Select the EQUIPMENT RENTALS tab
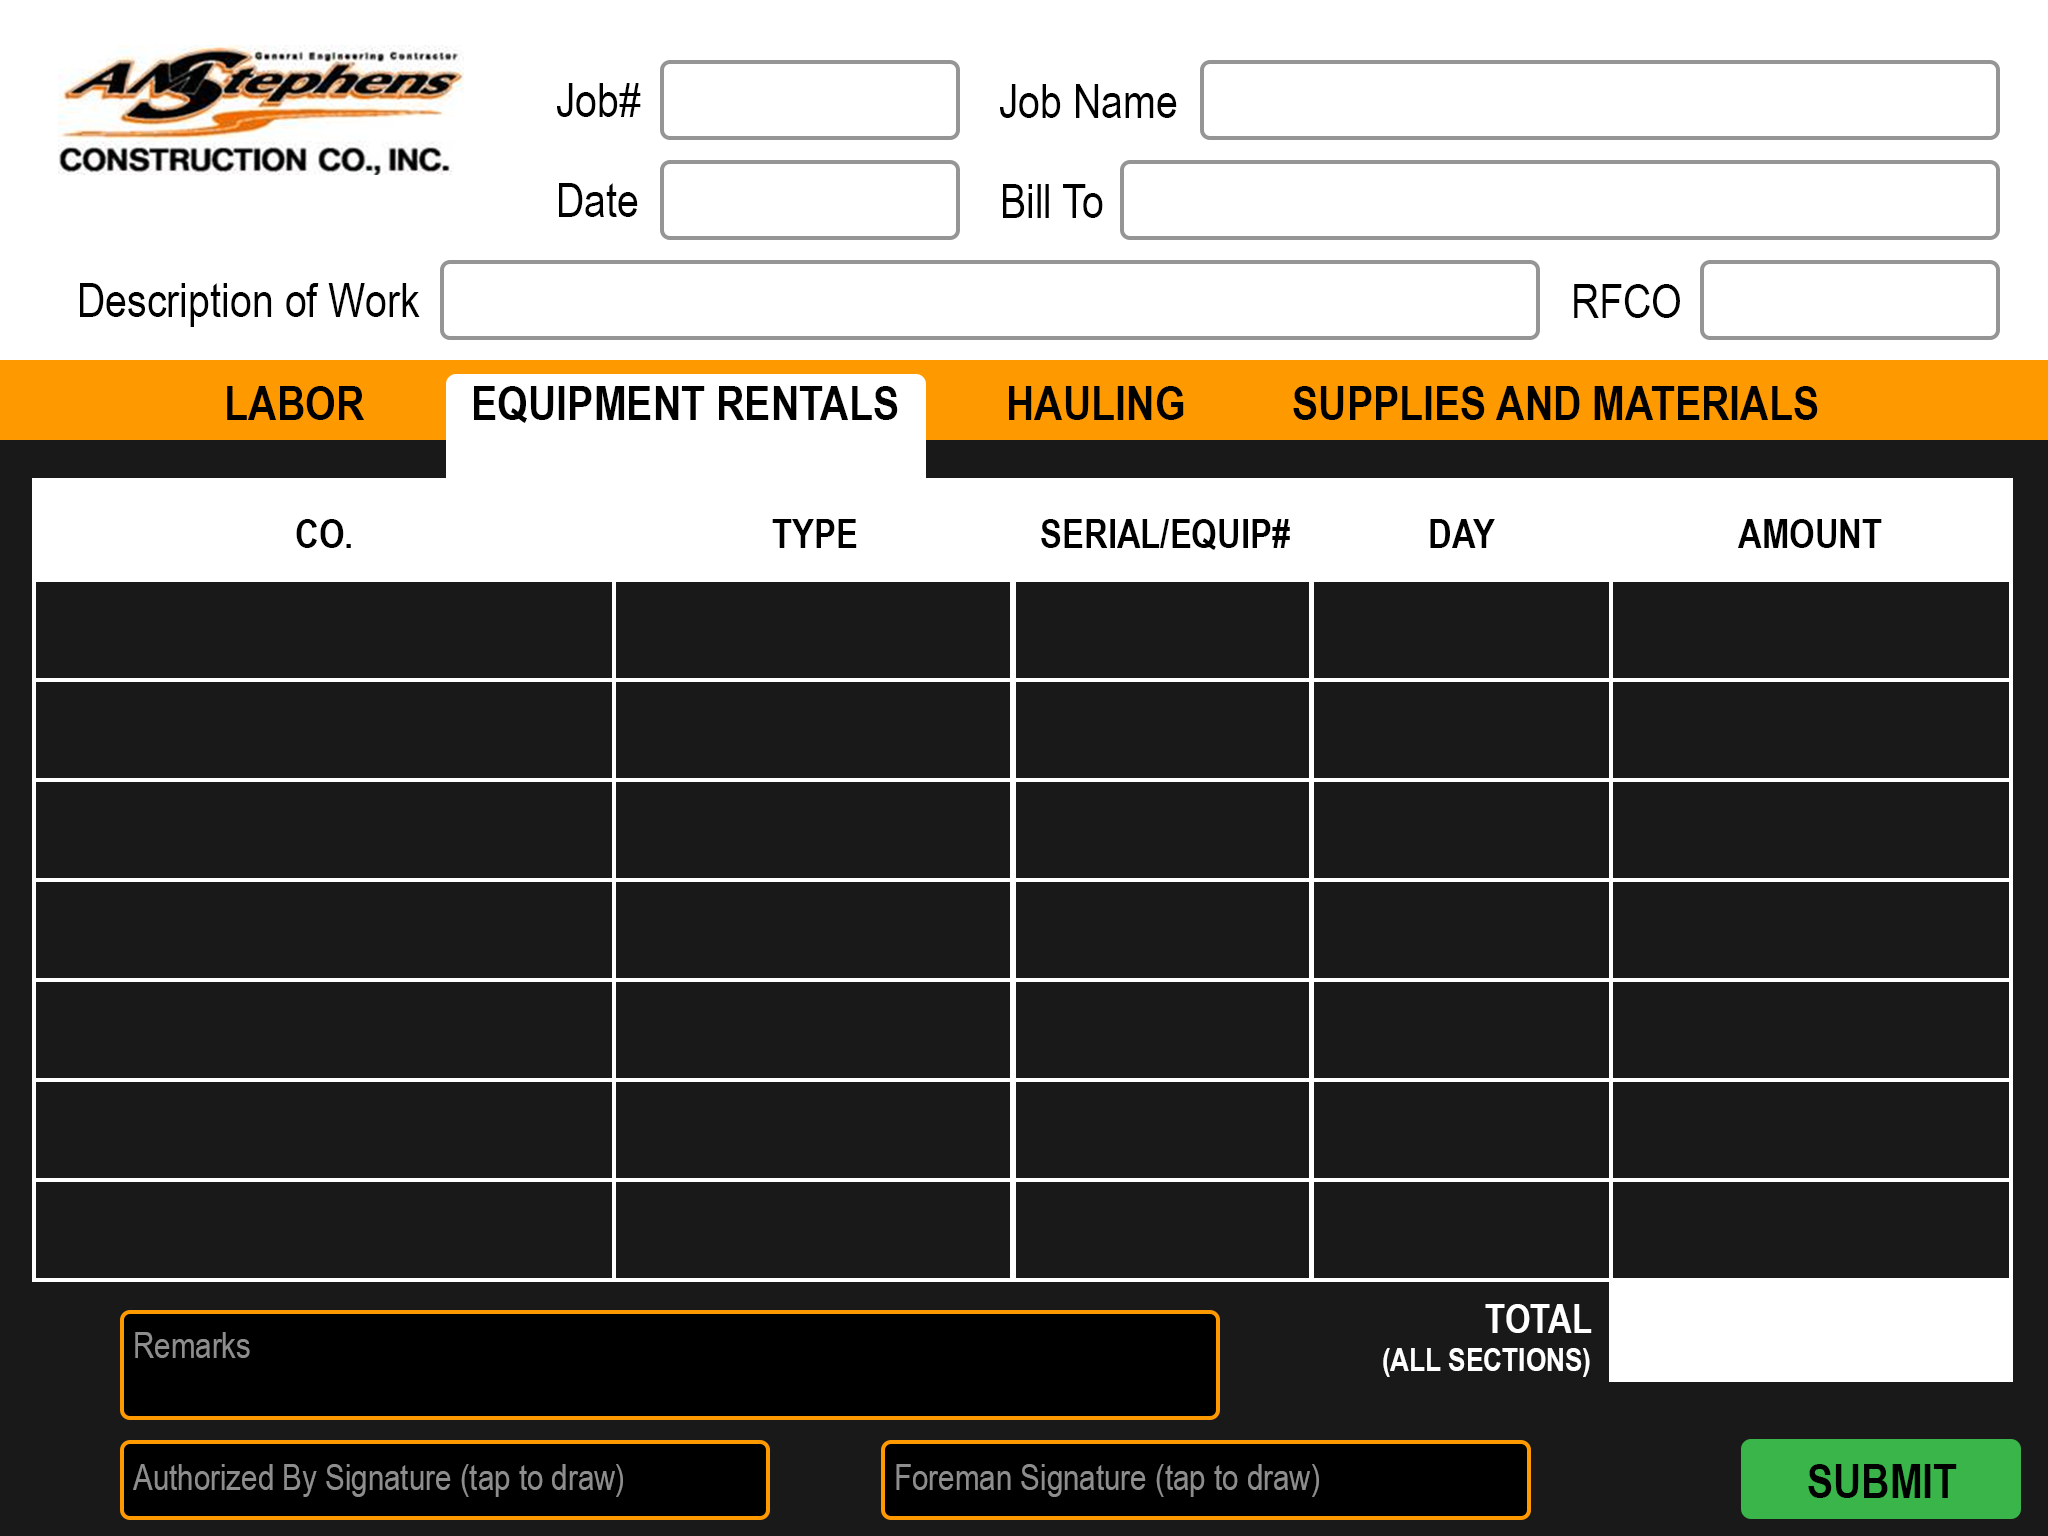The image size is (2048, 1536). point(685,404)
